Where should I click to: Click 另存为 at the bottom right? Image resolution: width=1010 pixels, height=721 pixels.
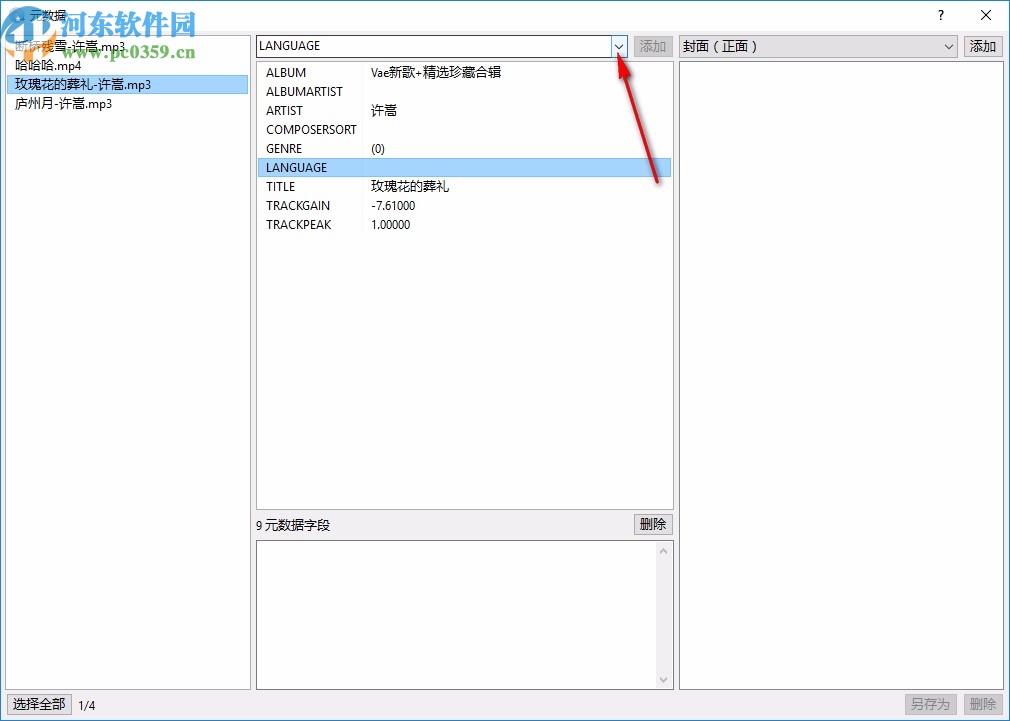coord(931,704)
